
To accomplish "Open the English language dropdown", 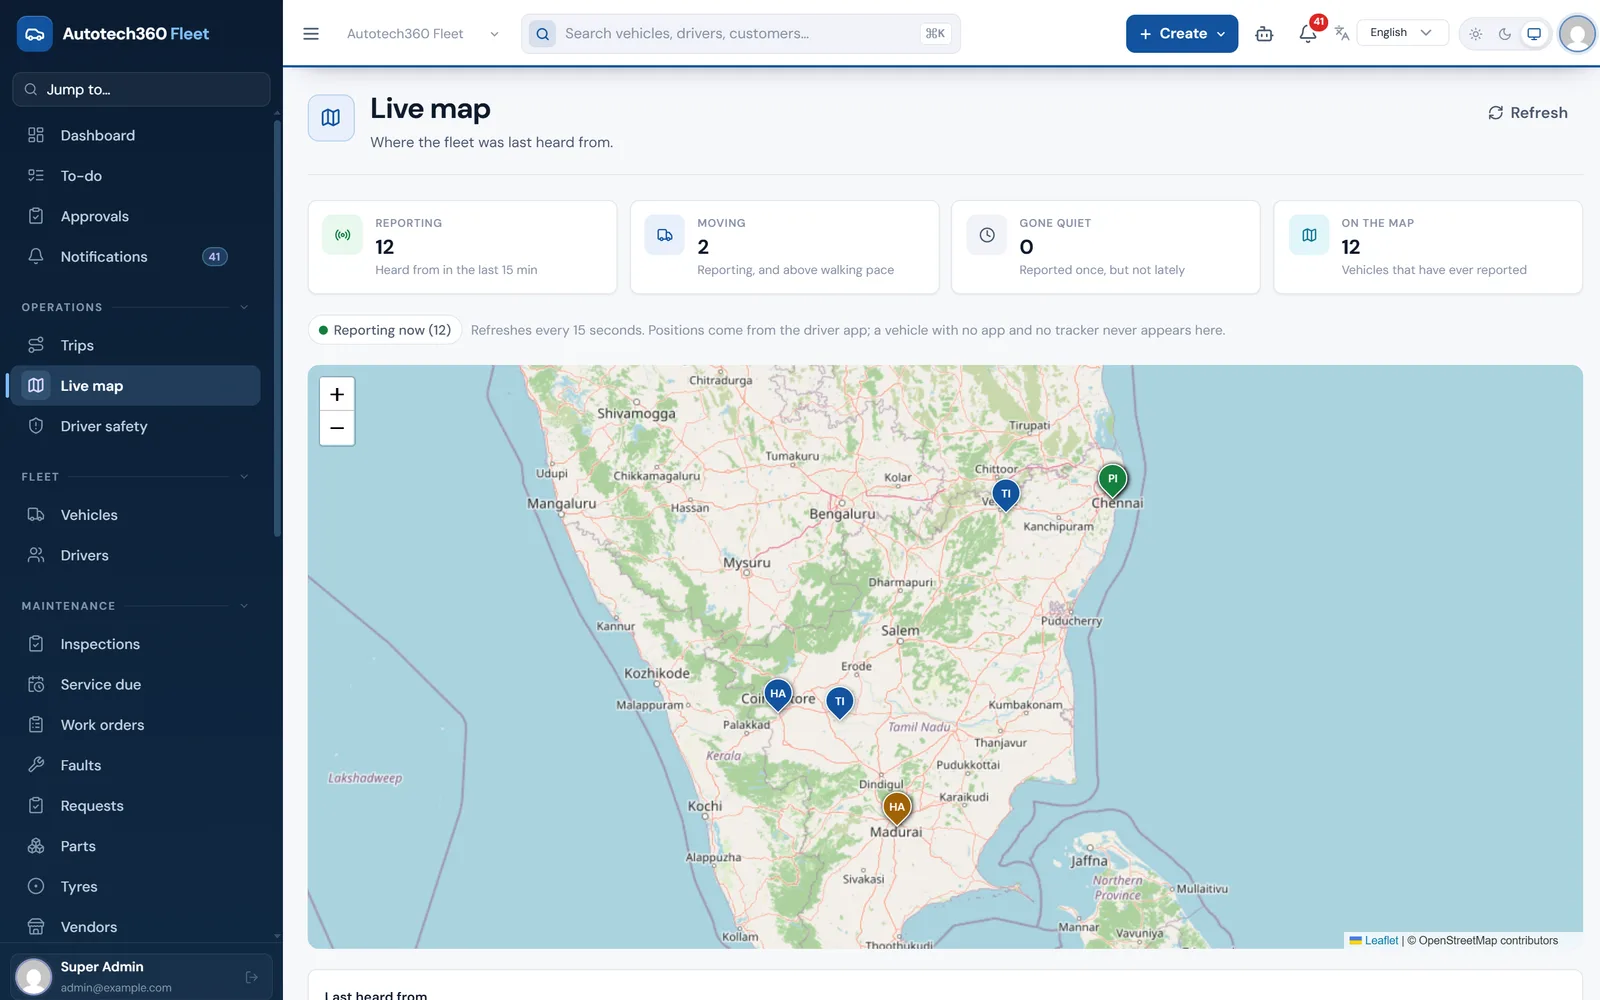I will coord(1401,33).
